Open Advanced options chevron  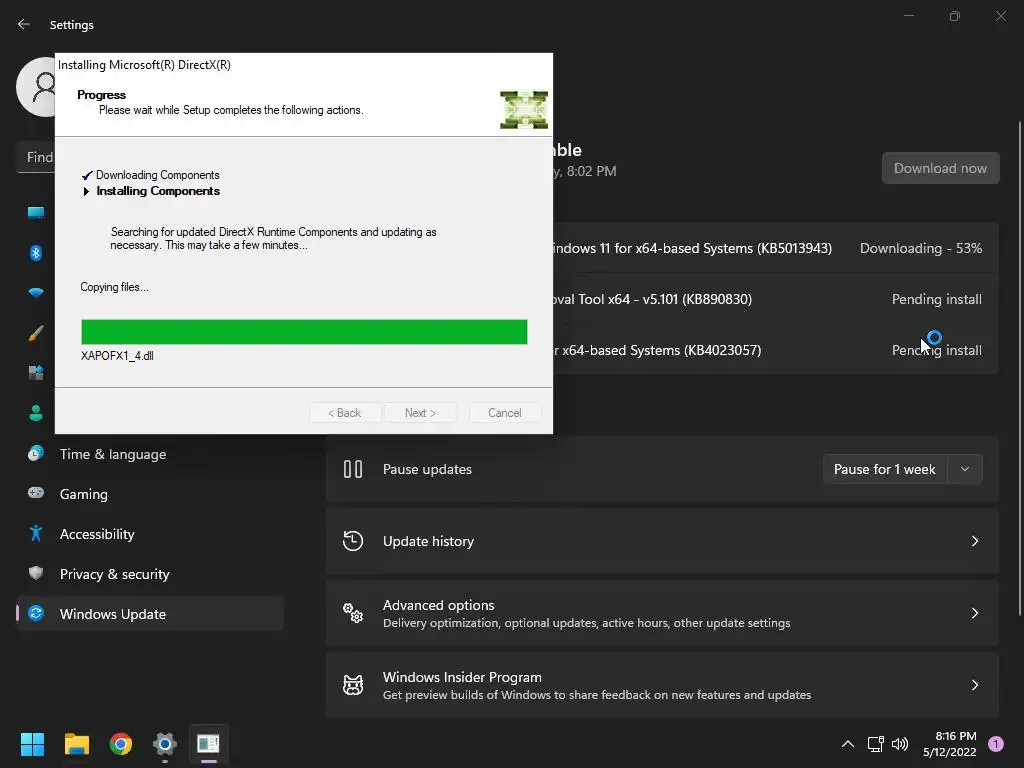(x=974, y=613)
